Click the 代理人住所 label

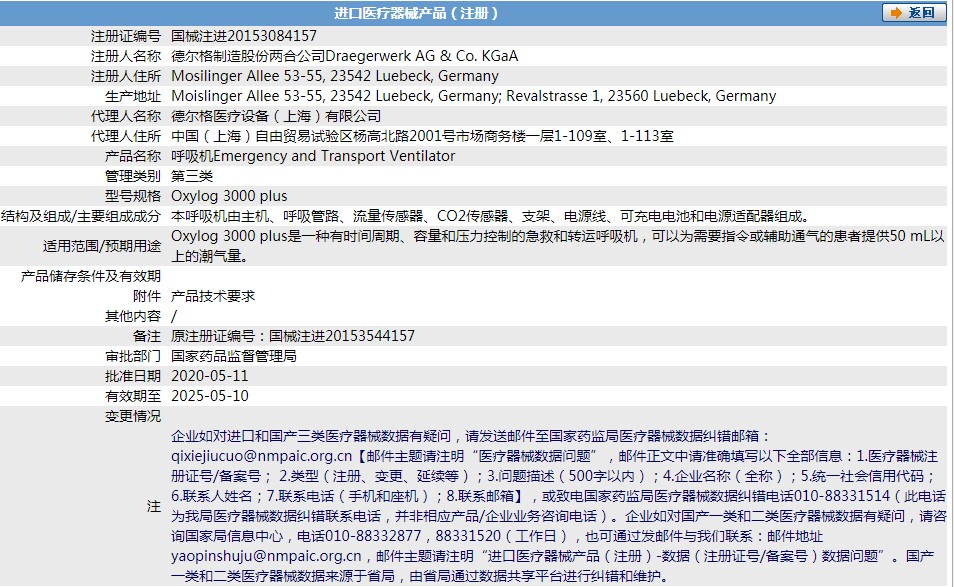[126, 136]
